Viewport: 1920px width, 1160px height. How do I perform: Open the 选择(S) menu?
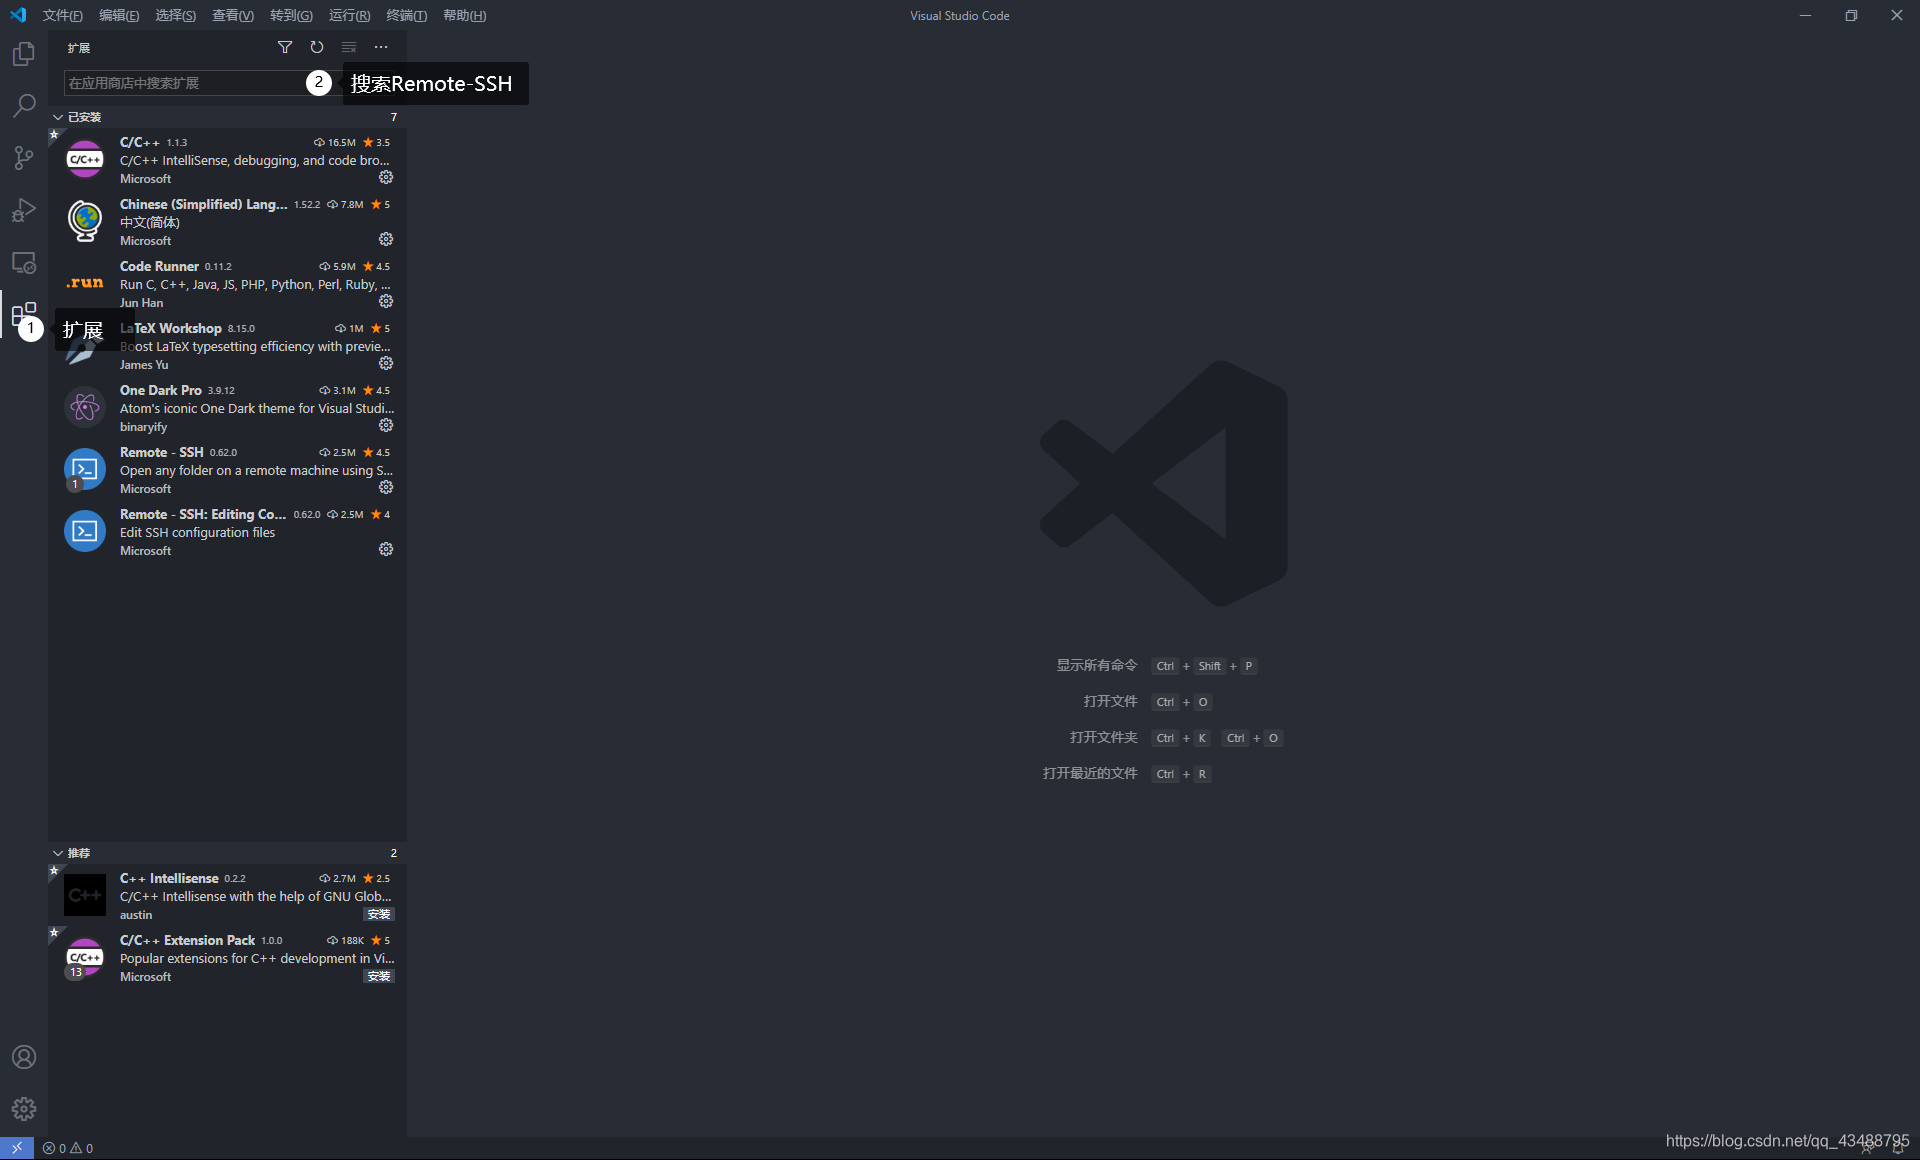point(175,15)
